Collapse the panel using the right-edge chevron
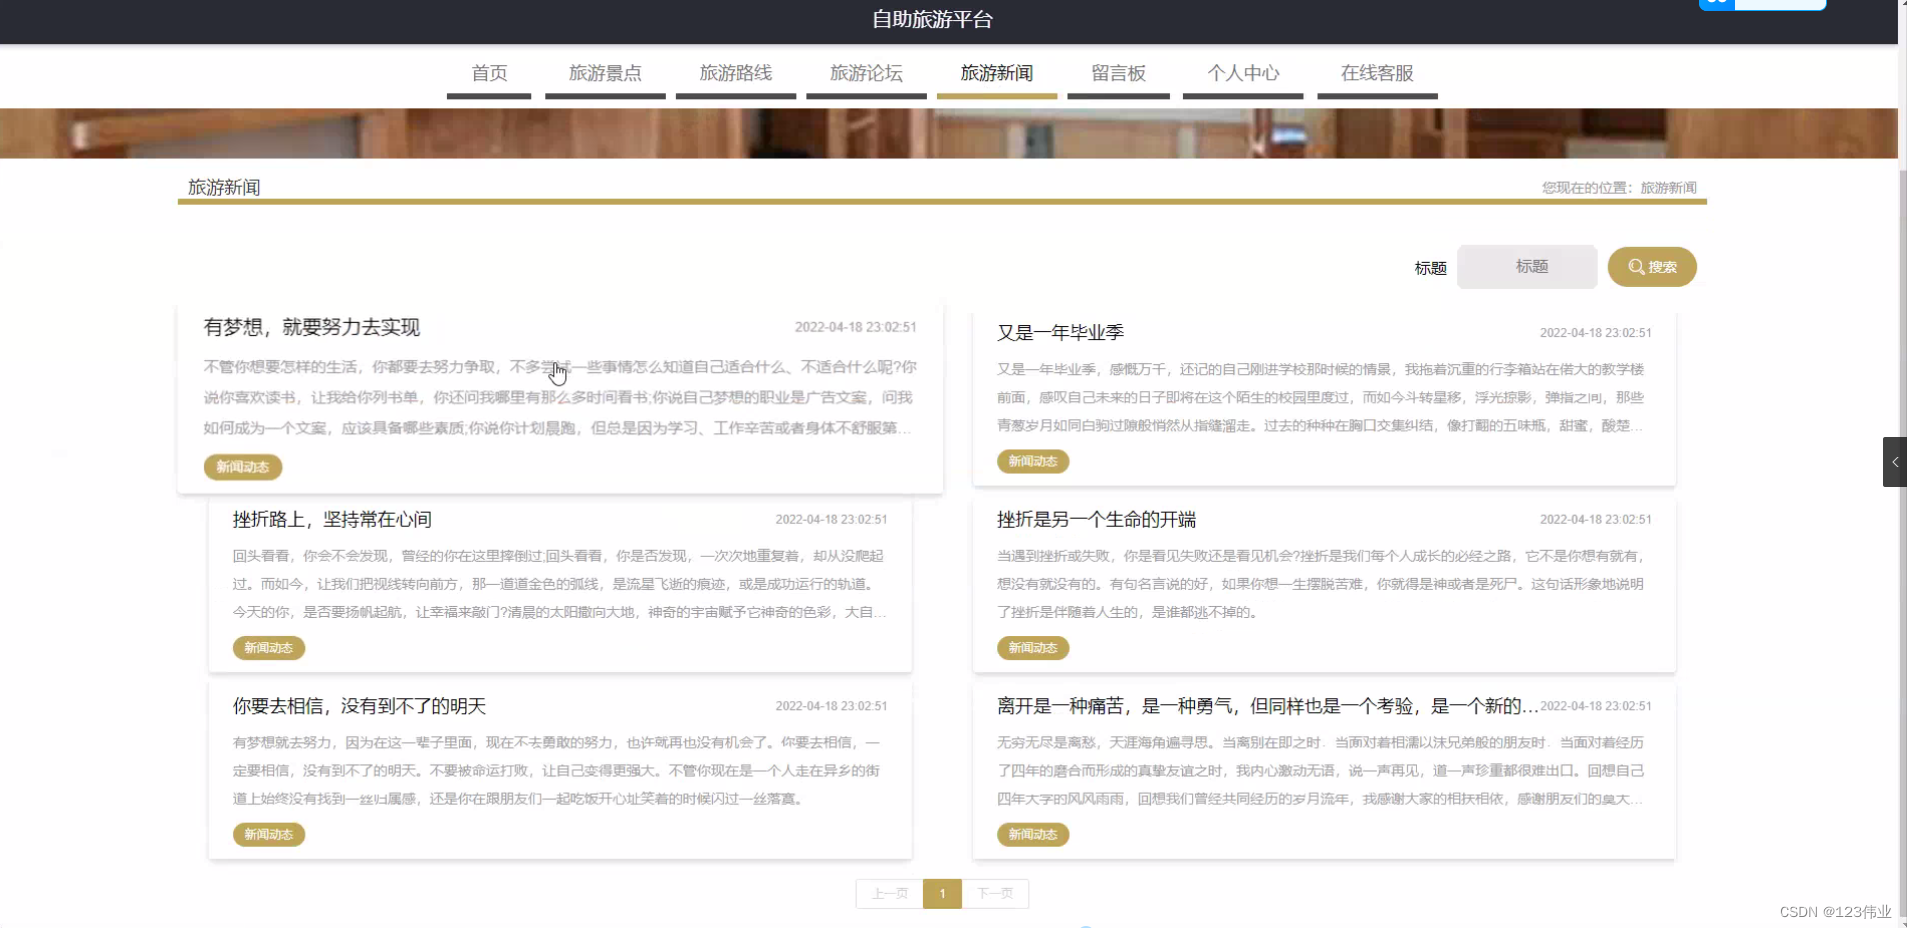Image resolution: width=1907 pixels, height=928 pixels. [x=1893, y=461]
